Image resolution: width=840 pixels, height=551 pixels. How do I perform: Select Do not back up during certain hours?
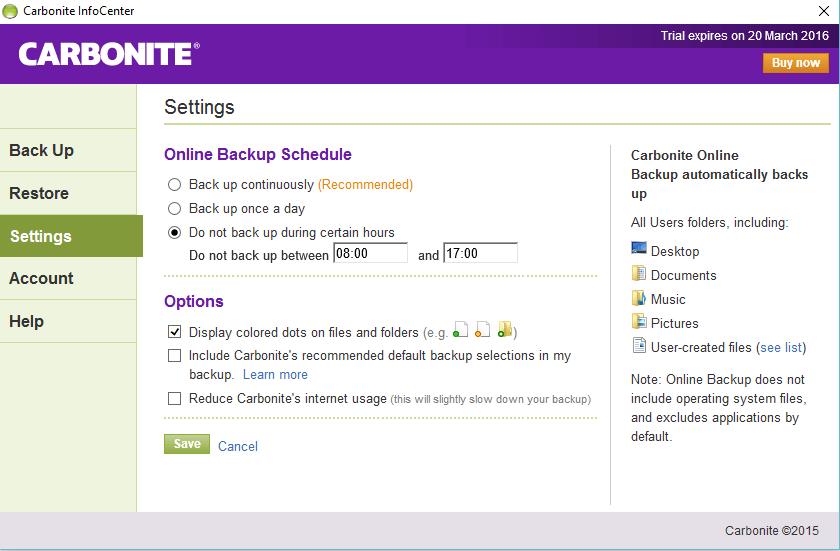click(174, 232)
